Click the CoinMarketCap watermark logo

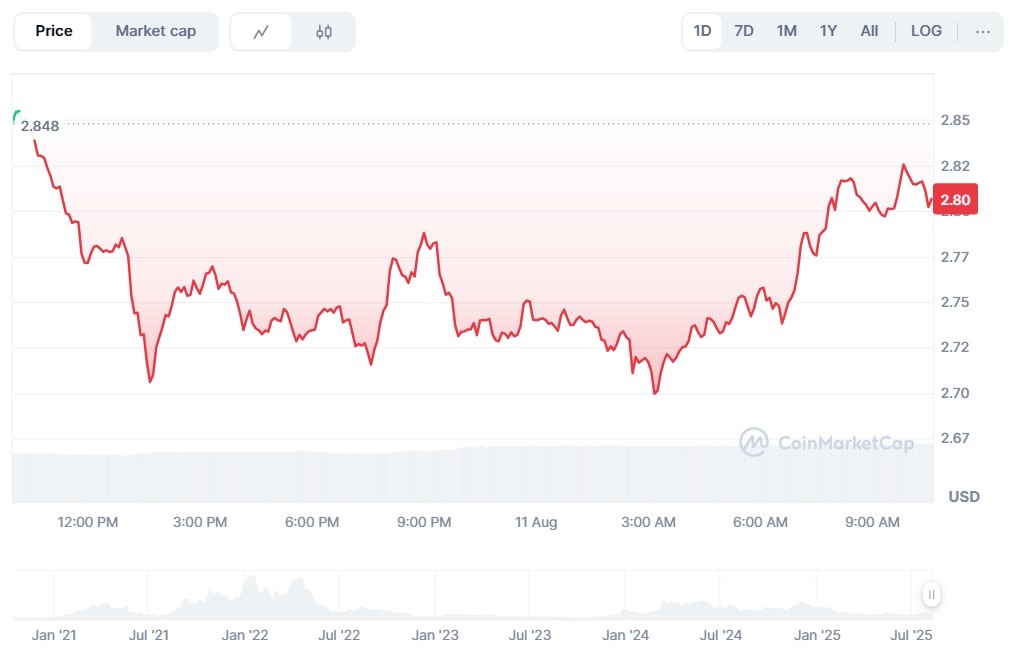click(x=826, y=442)
